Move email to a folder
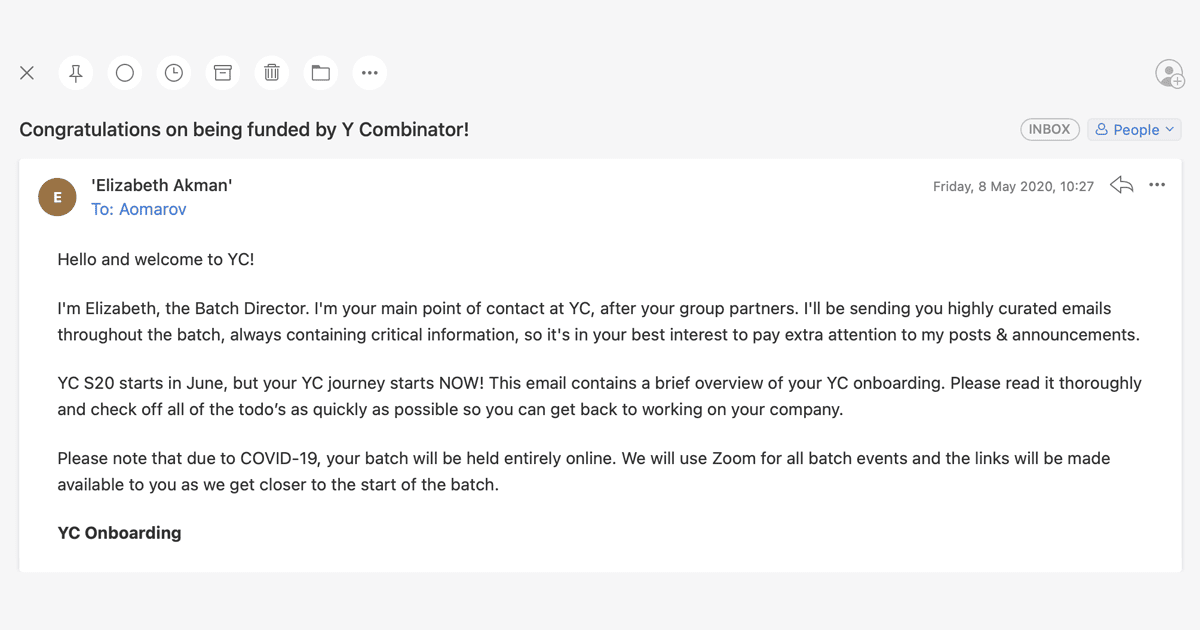Viewport: 1200px width, 630px height. point(321,73)
